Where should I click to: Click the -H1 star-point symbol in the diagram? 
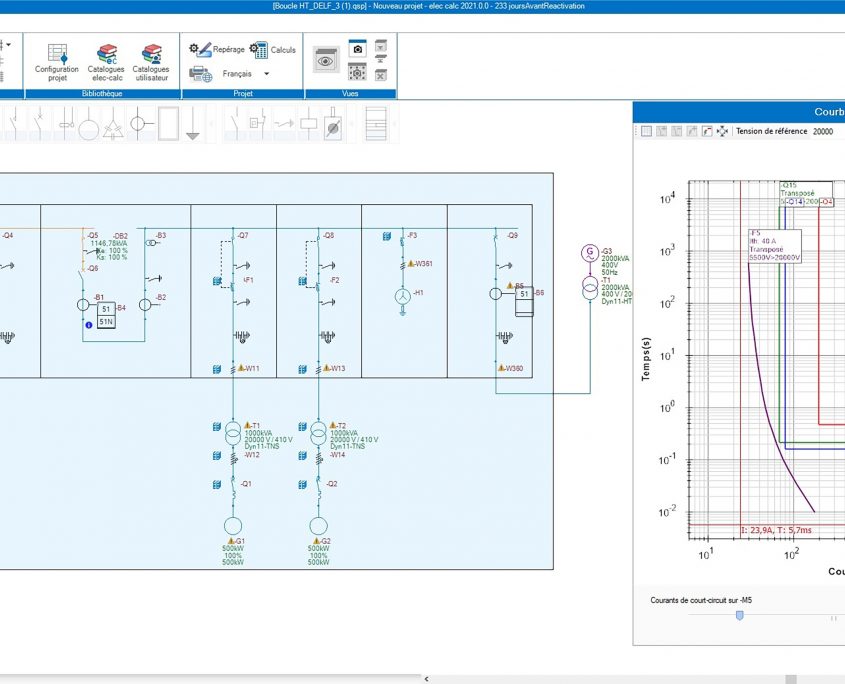(x=403, y=296)
